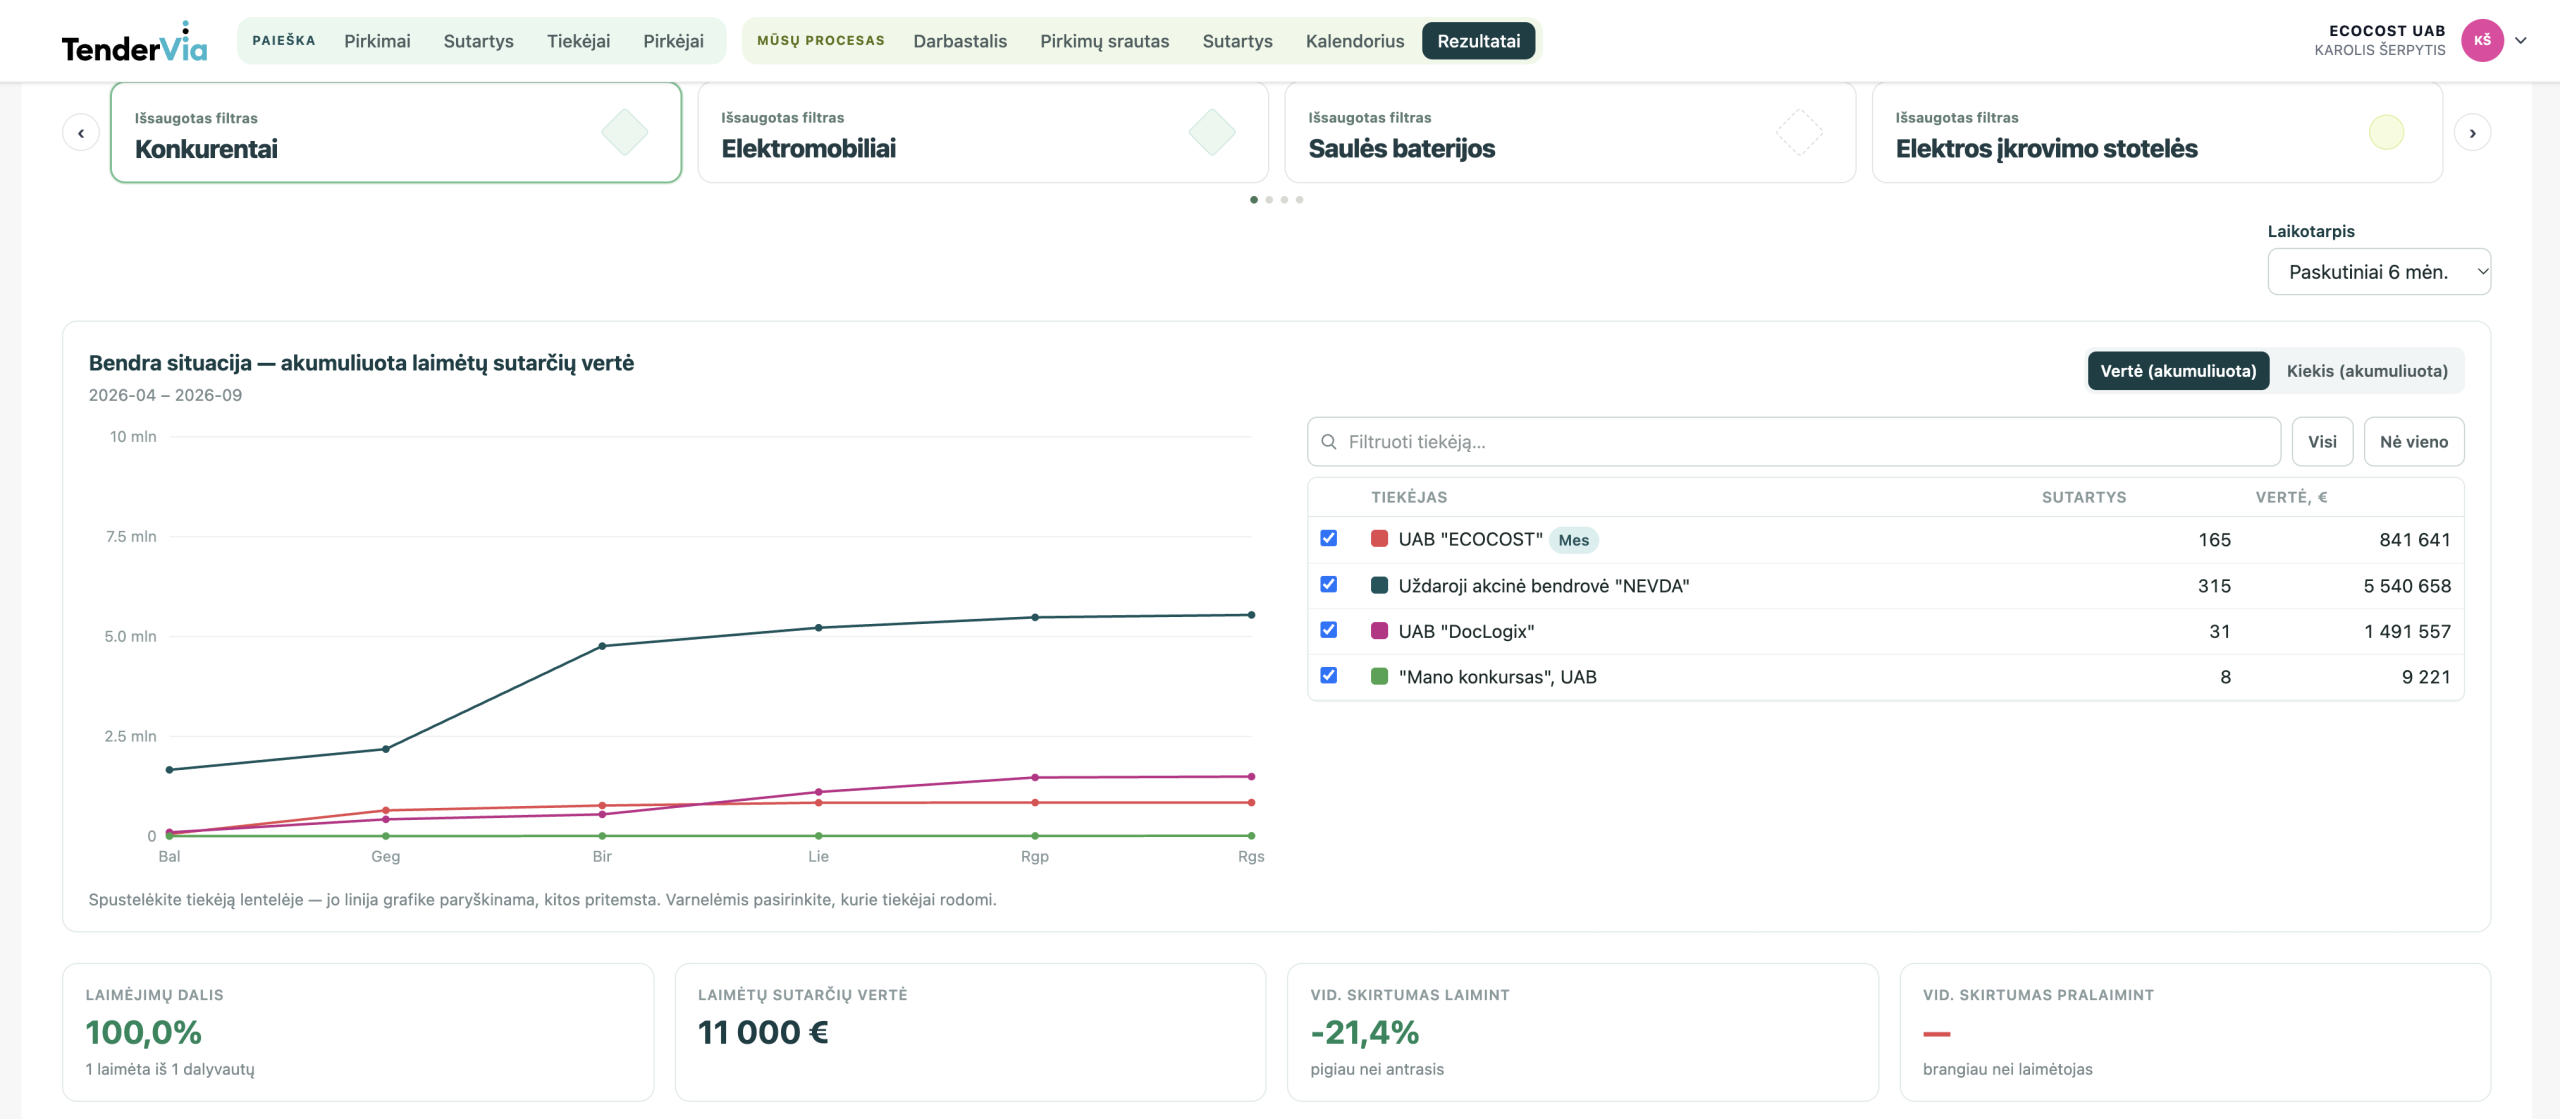Viewport: 2560px width, 1119px height.
Task: Open Tiekėjai in the search menu
Action: tap(578, 41)
